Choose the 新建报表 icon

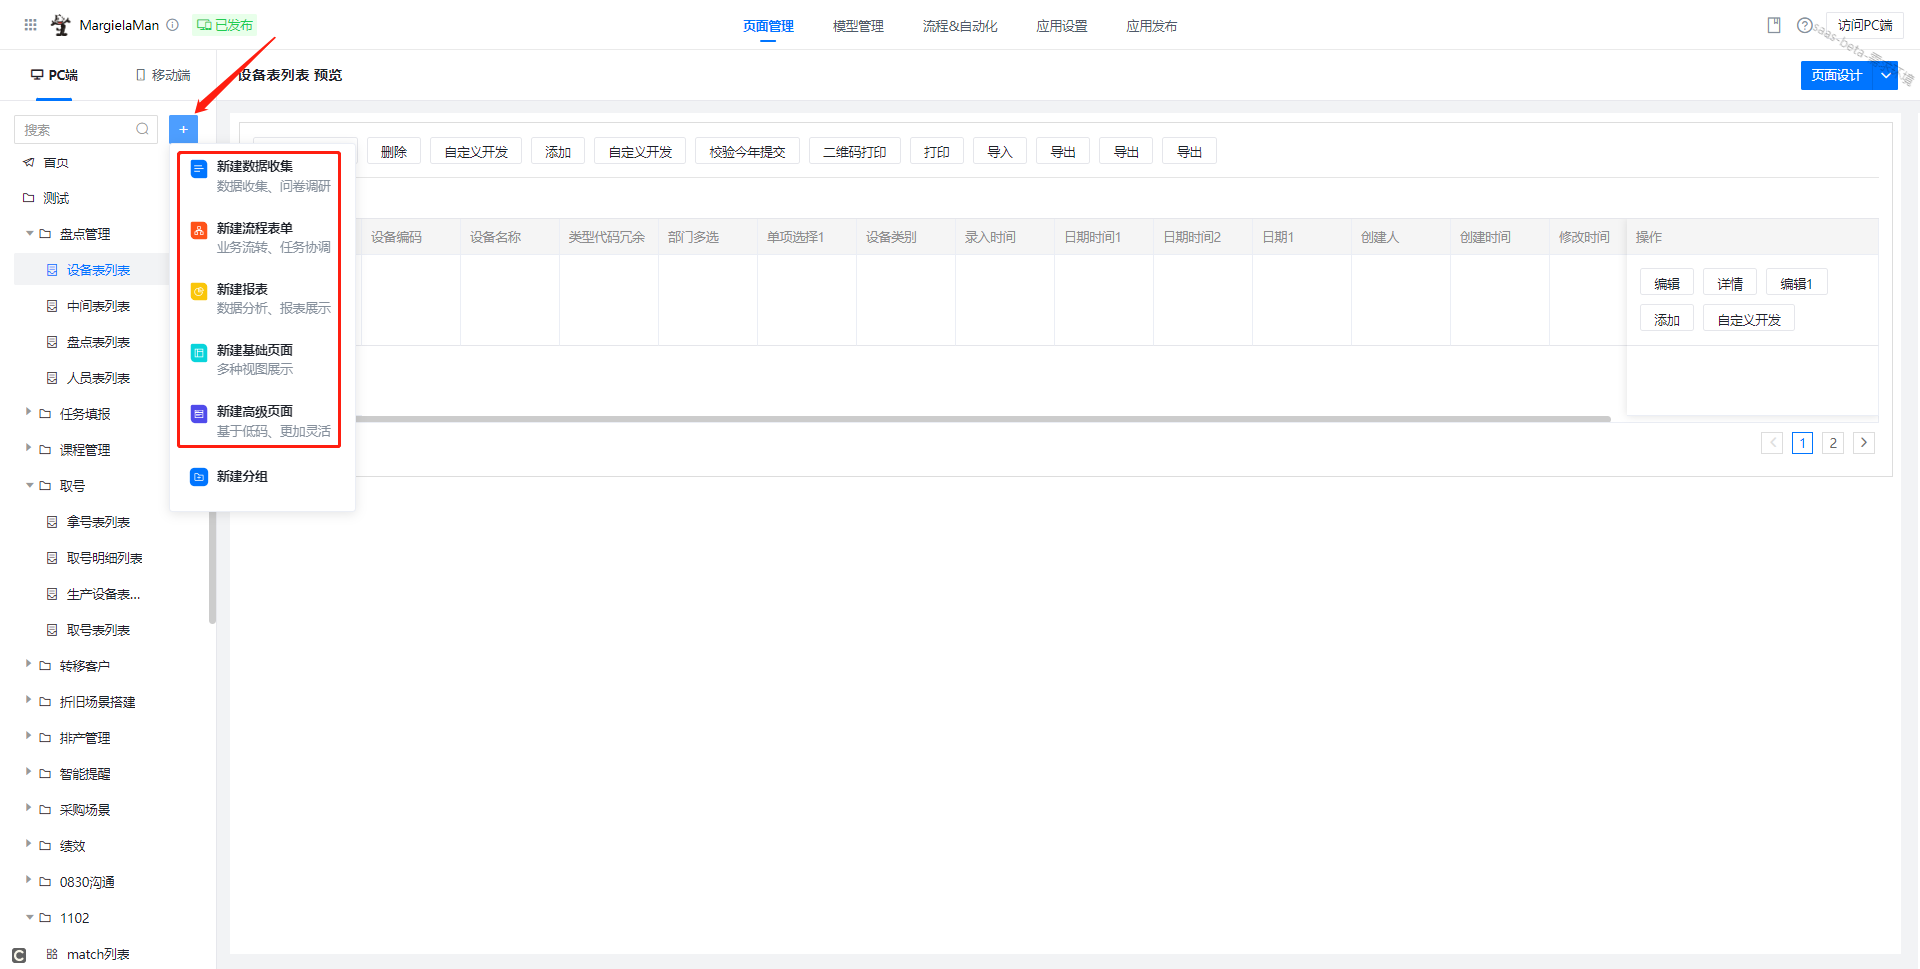tap(199, 291)
